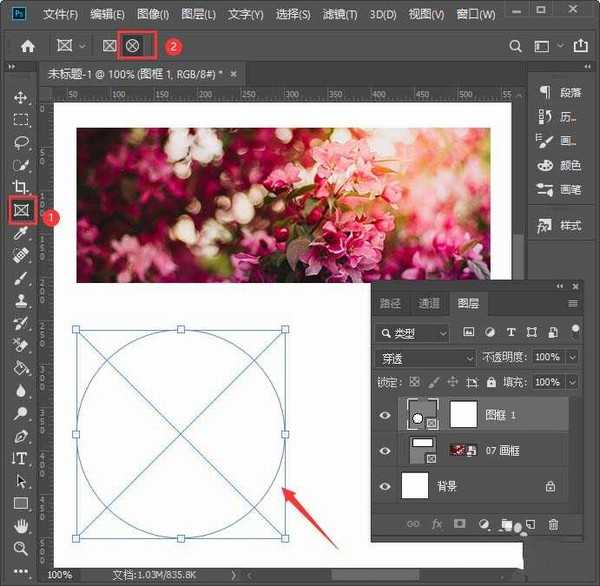Open the 段落 panel
600x586 pixels.
(560, 92)
